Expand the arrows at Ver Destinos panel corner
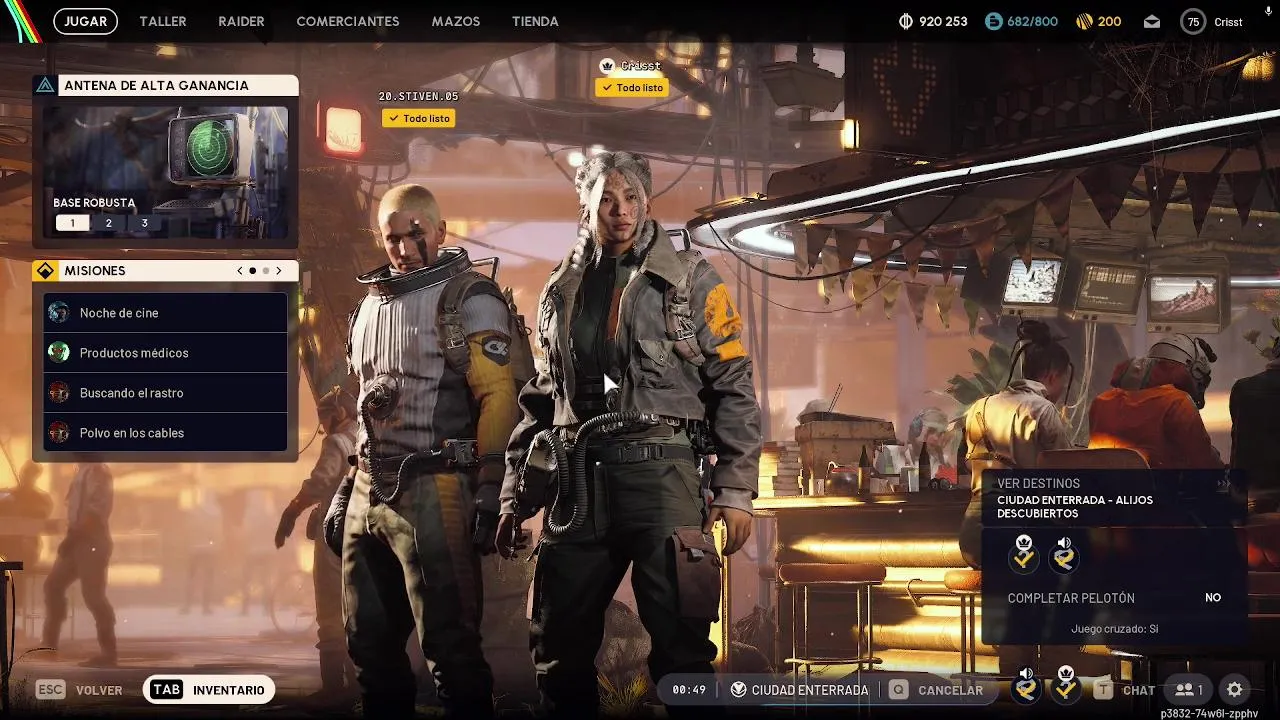The height and width of the screenshot is (720, 1280). (x=1223, y=484)
